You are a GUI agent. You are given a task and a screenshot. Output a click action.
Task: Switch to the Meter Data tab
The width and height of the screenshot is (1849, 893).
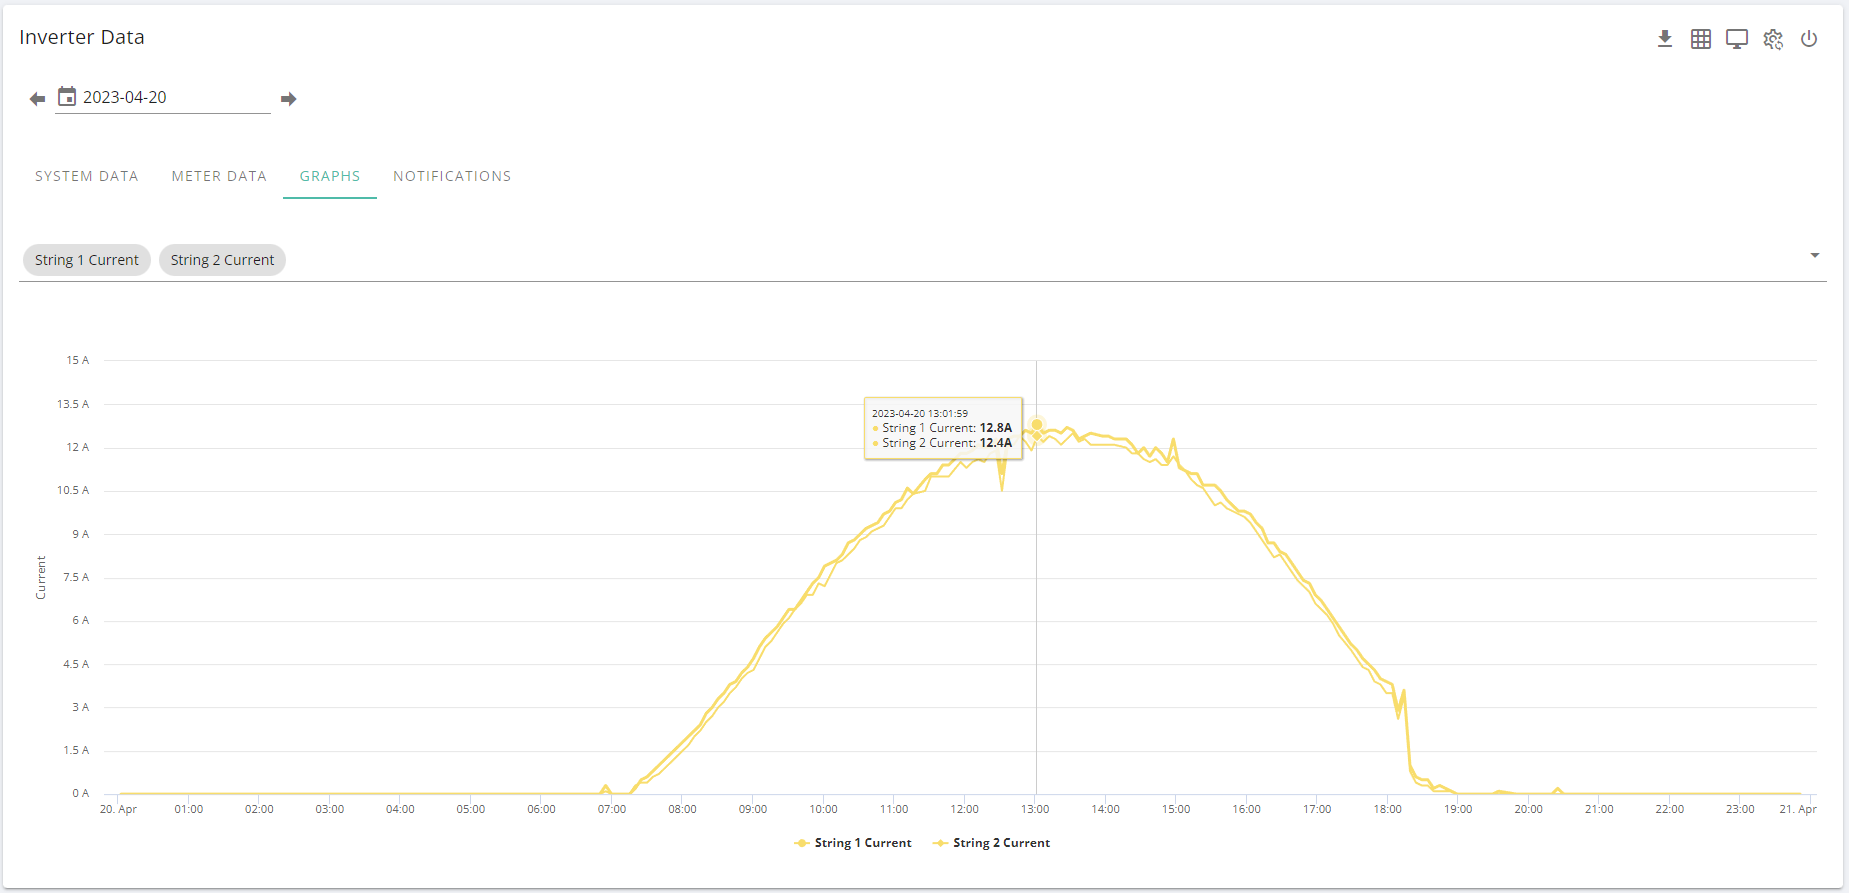point(219,176)
